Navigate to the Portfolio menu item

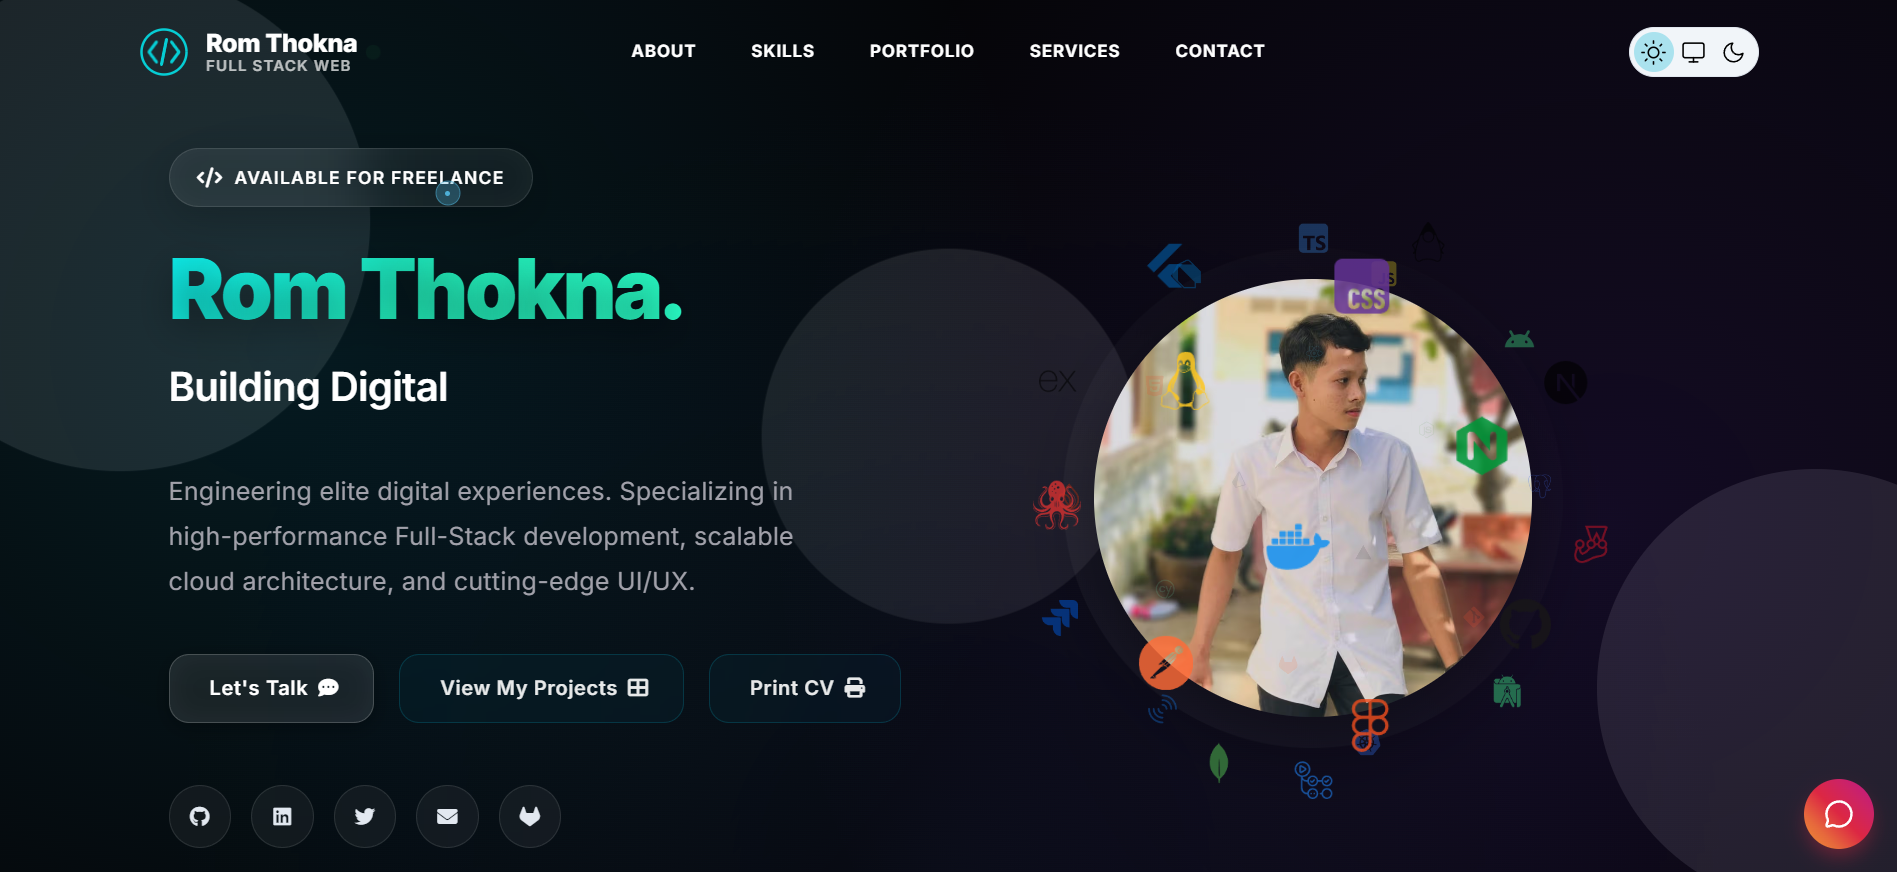921,51
